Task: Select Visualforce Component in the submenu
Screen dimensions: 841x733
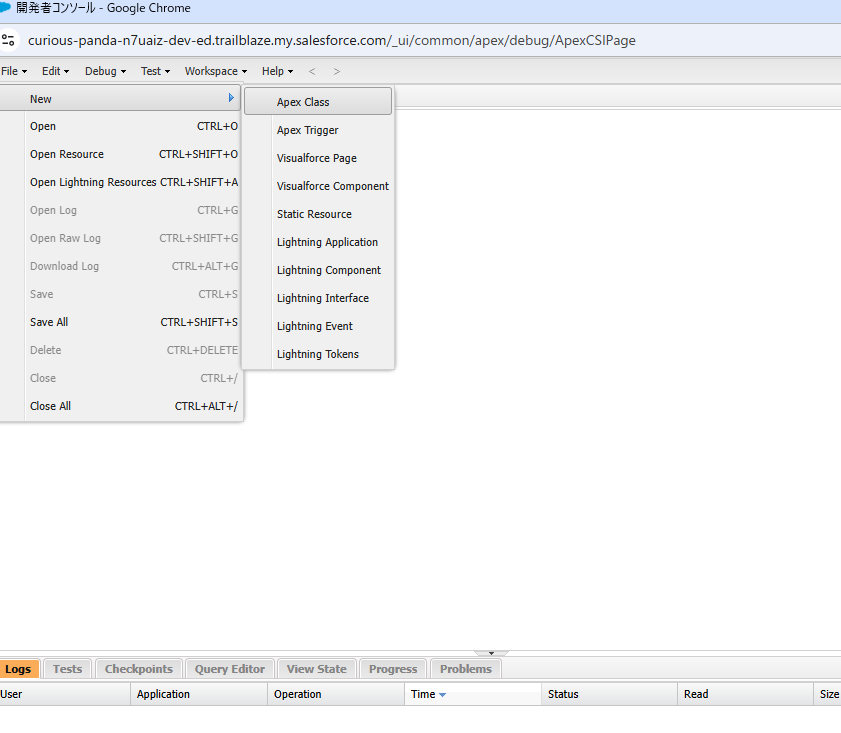Action: (318, 186)
